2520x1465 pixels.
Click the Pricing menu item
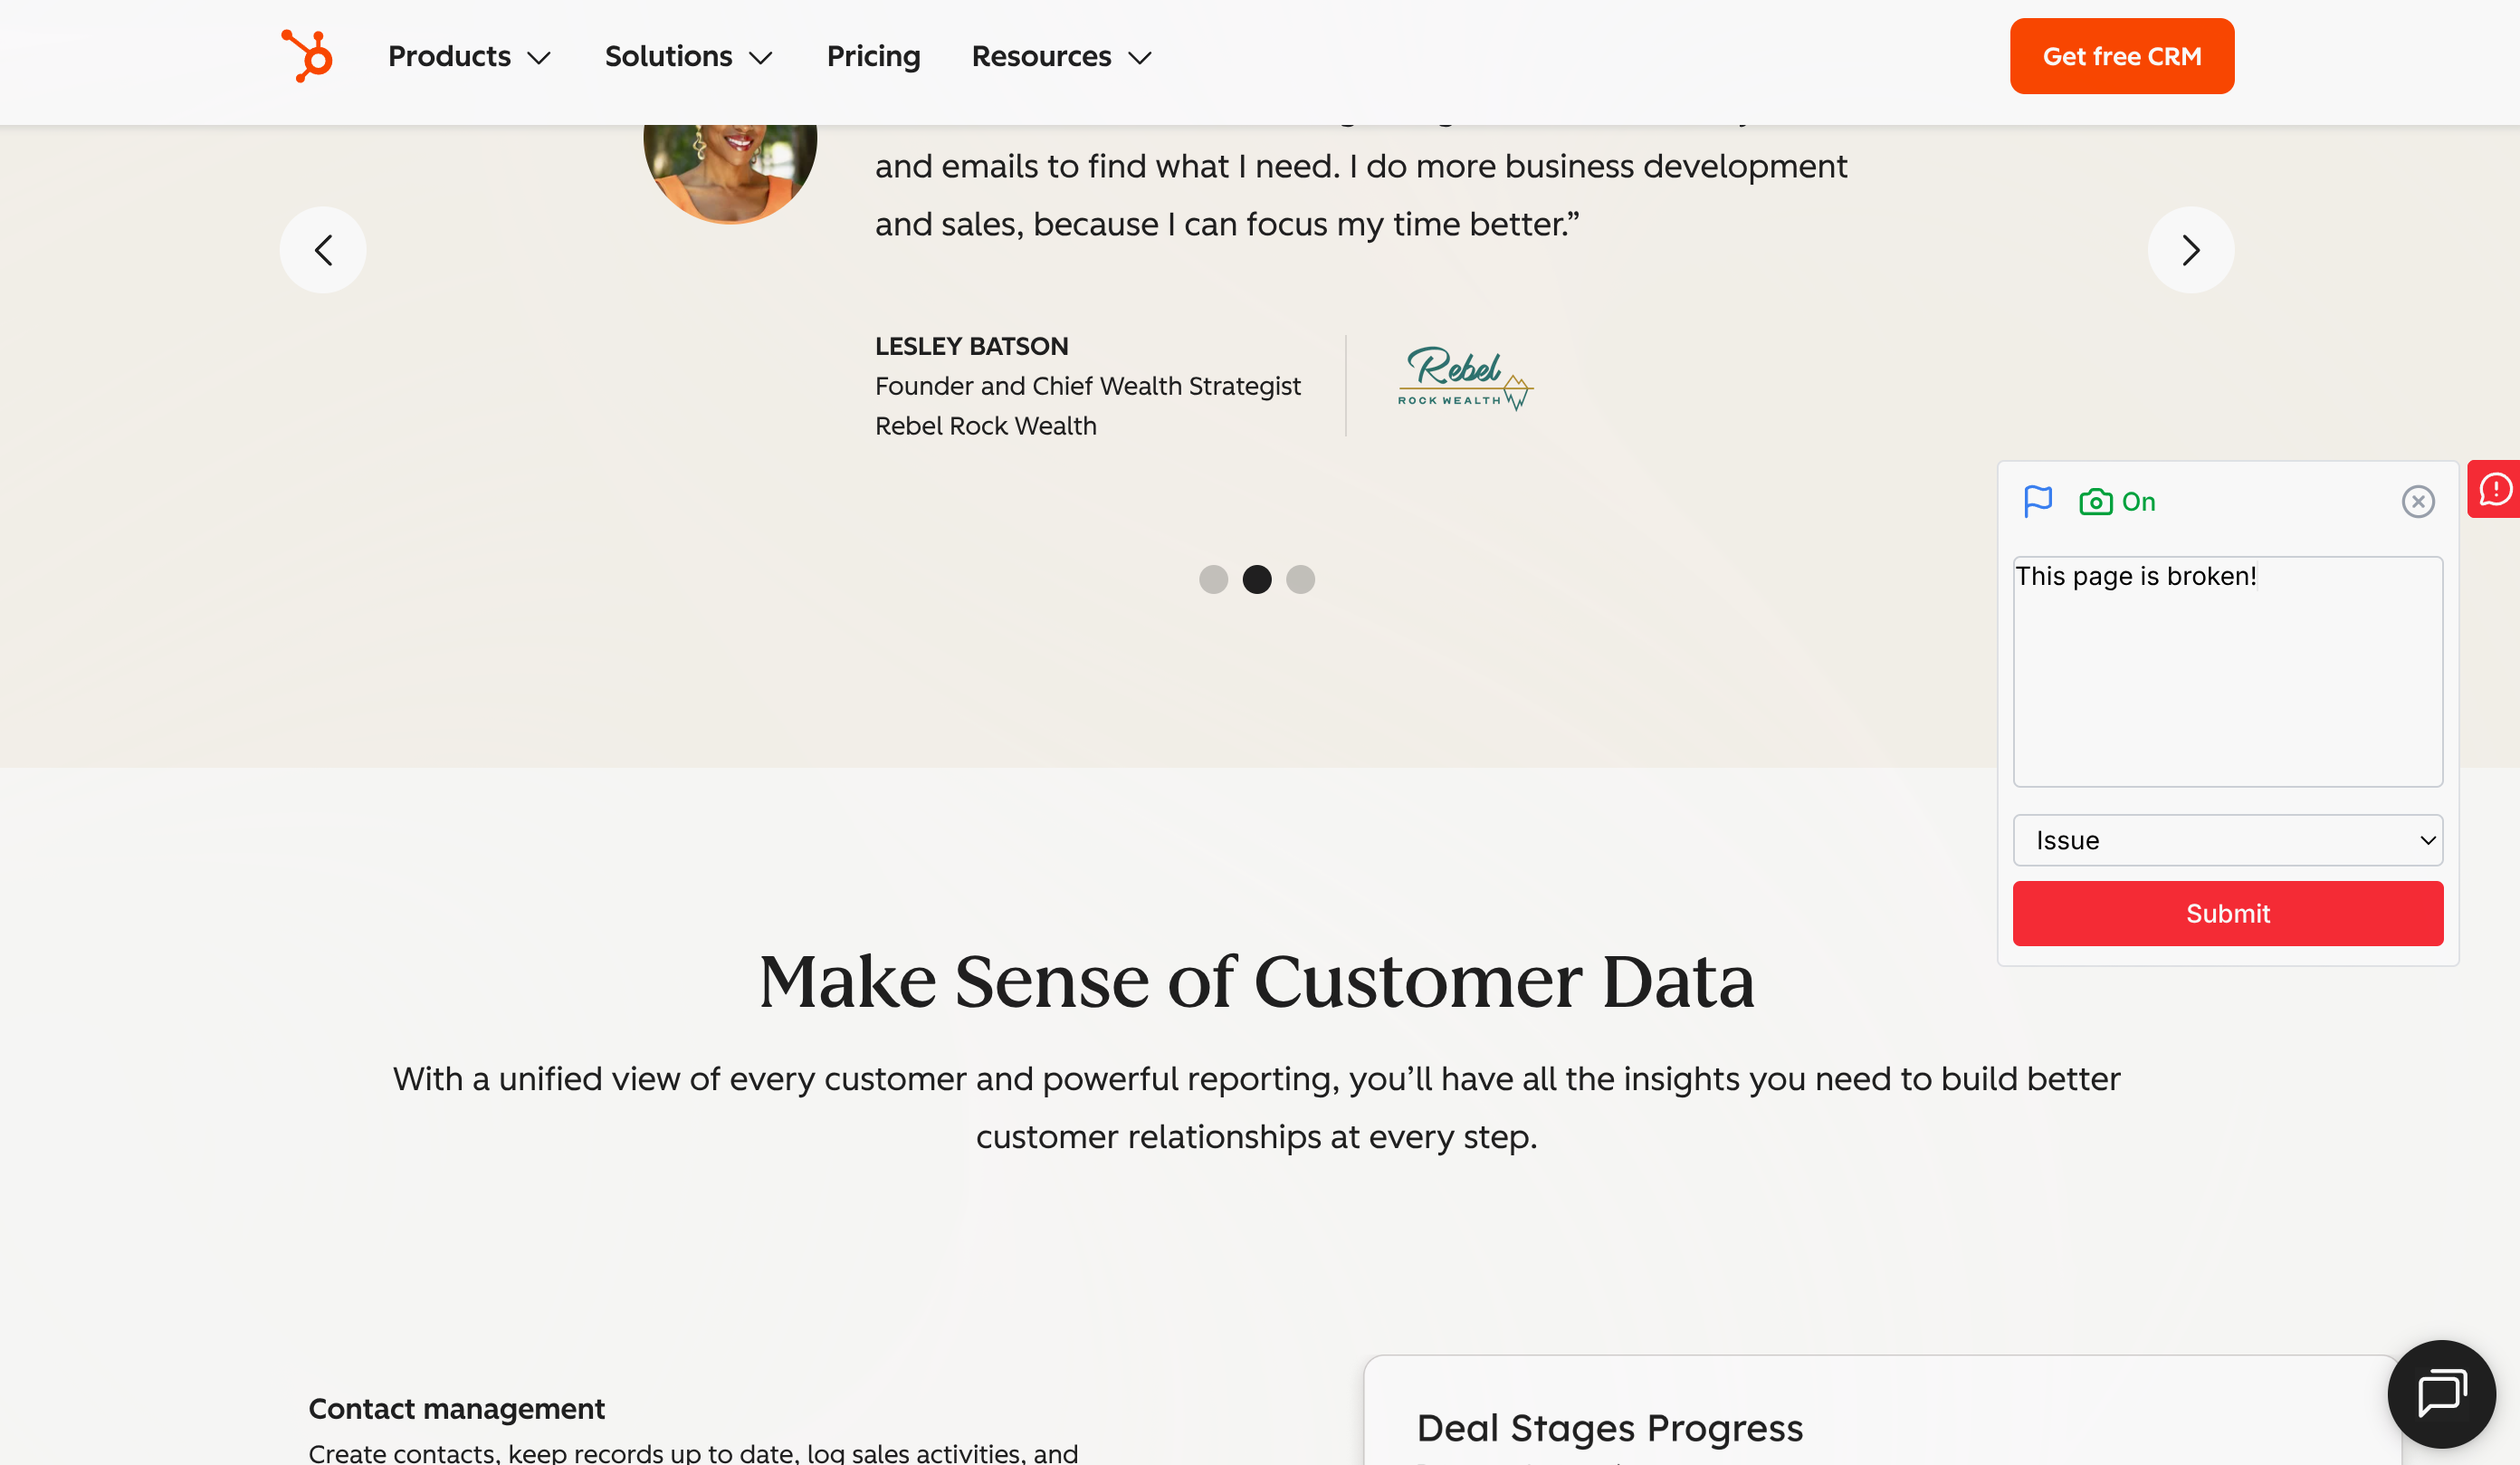(873, 56)
